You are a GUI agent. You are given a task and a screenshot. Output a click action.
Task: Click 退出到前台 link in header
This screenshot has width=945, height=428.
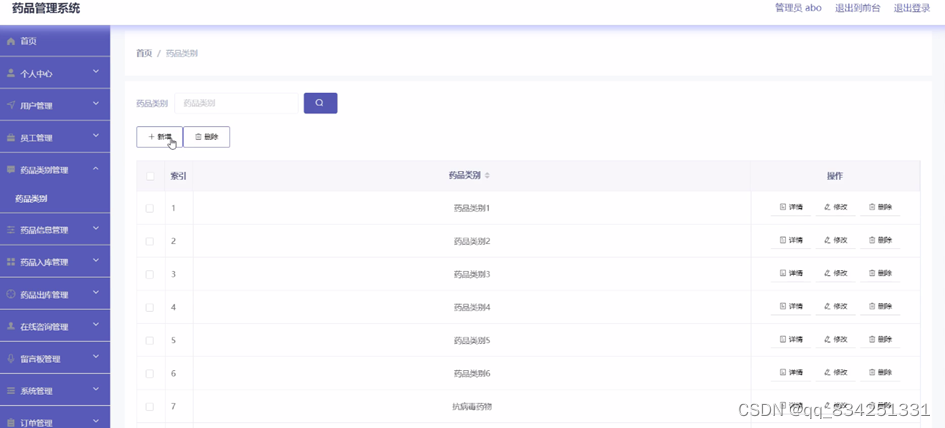857,8
